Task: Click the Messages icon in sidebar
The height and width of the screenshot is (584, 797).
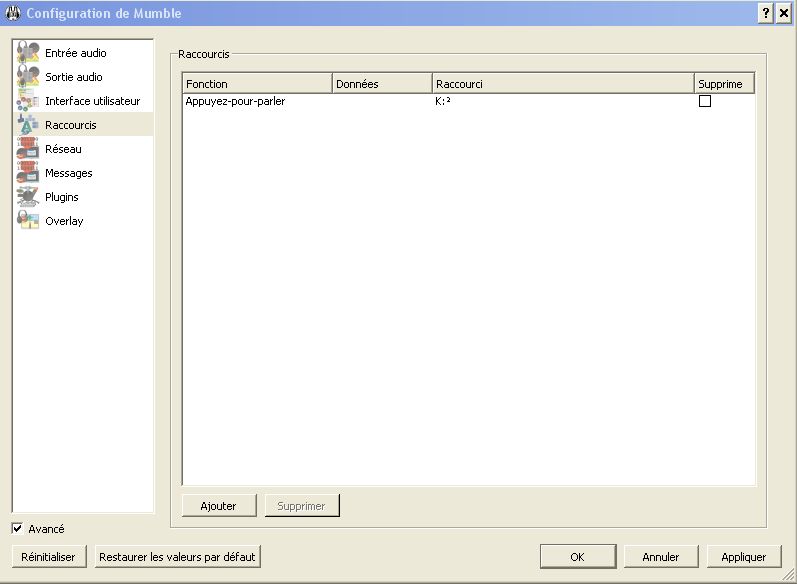Action: pos(28,172)
